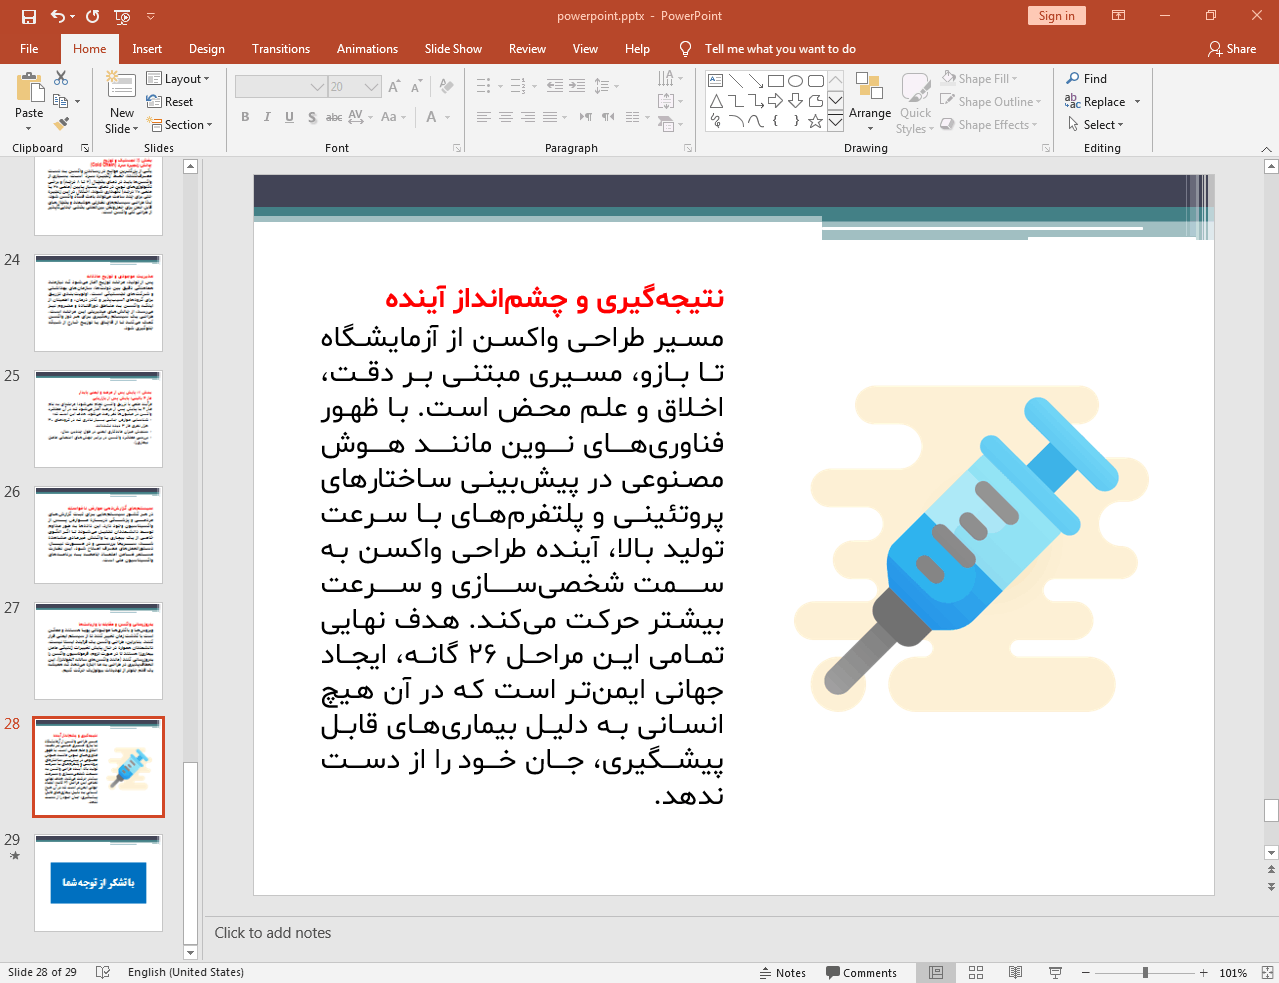Reset the slide layout
Screen dimensions: 1279x983
coord(170,102)
